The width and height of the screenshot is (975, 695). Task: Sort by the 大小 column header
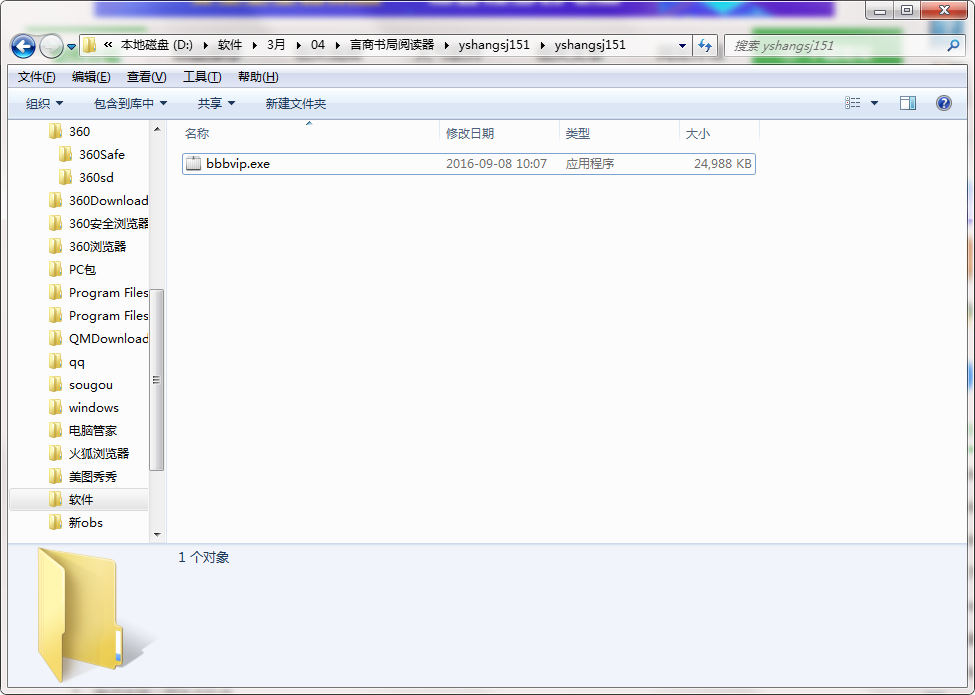(x=719, y=134)
